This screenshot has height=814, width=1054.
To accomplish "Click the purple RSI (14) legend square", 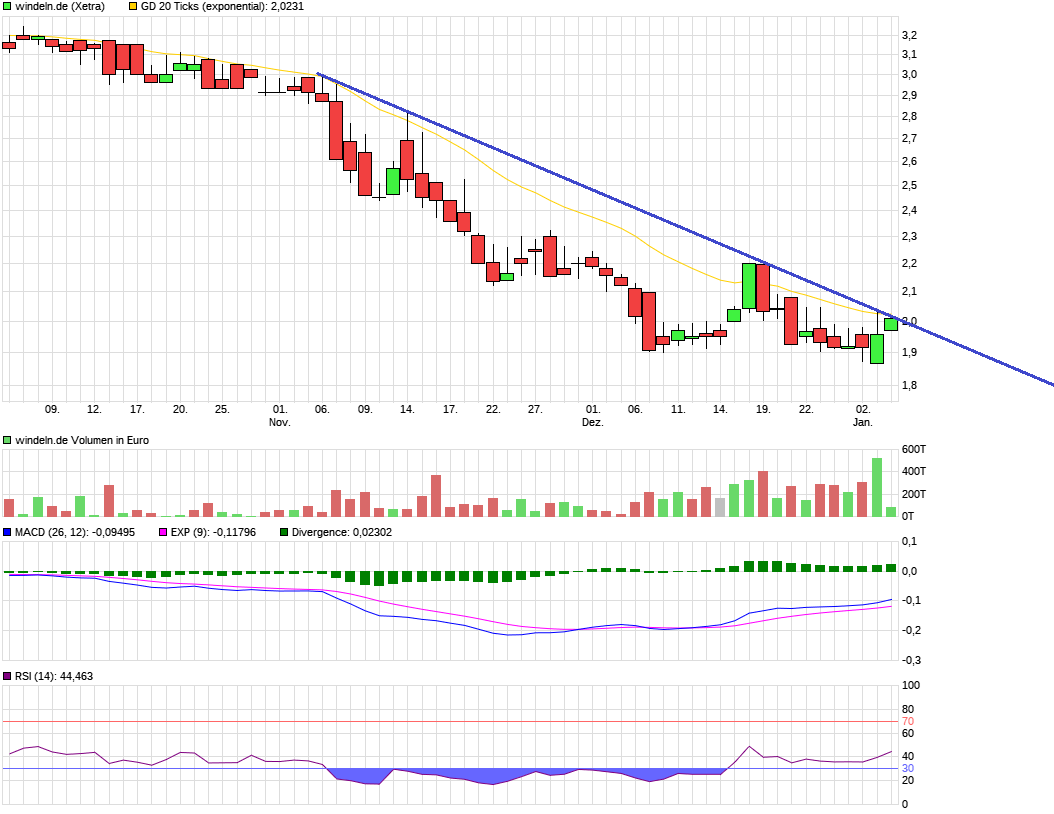I will coord(7,676).
